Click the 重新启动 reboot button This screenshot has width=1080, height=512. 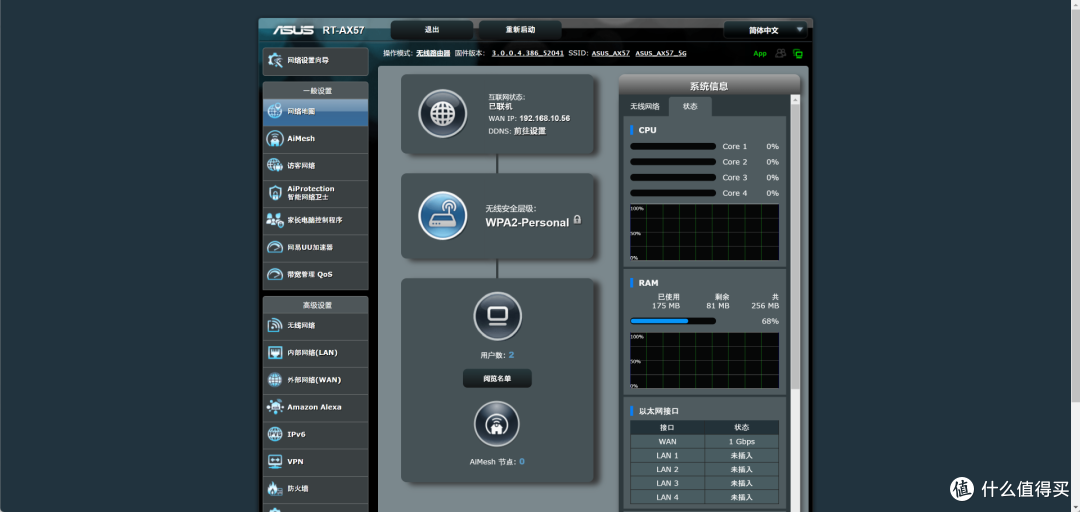click(x=520, y=30)
